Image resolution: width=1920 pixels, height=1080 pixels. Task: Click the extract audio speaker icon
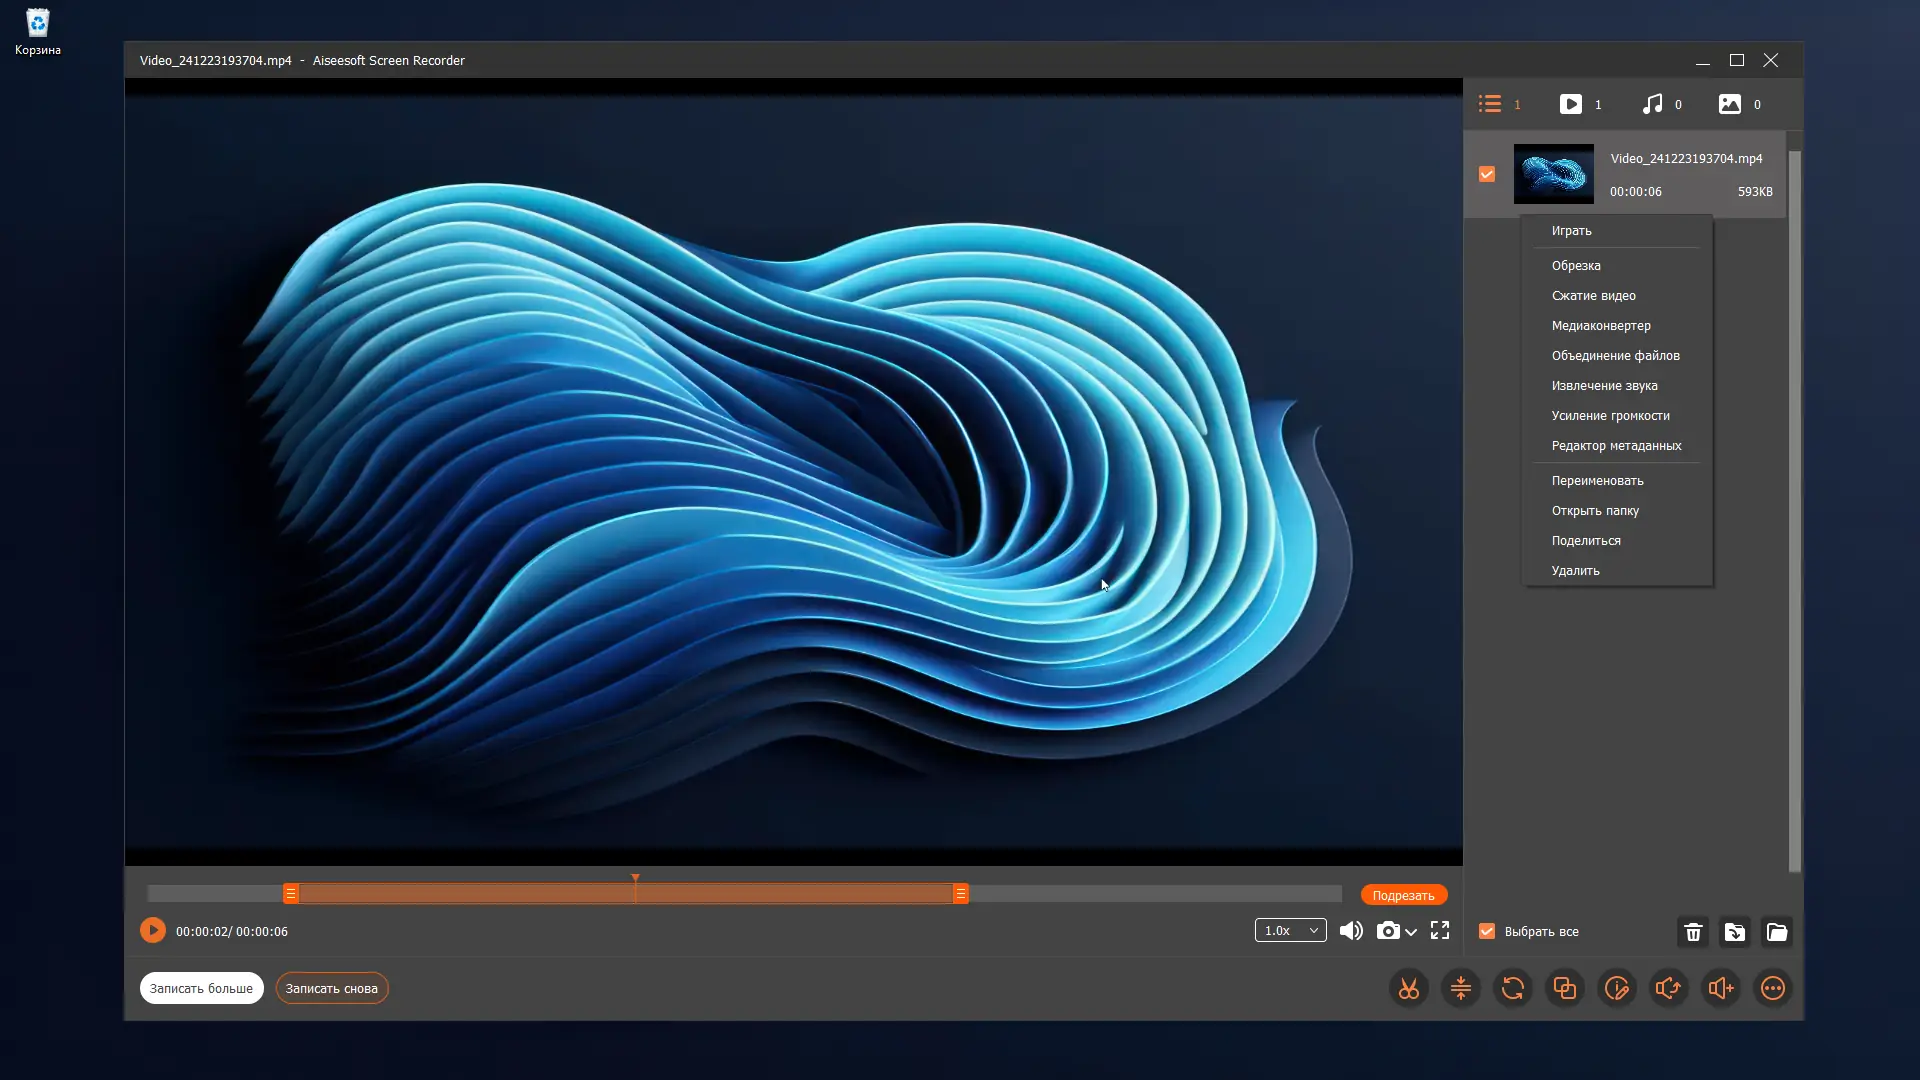pyautogui.click(x=1669, y=989)
